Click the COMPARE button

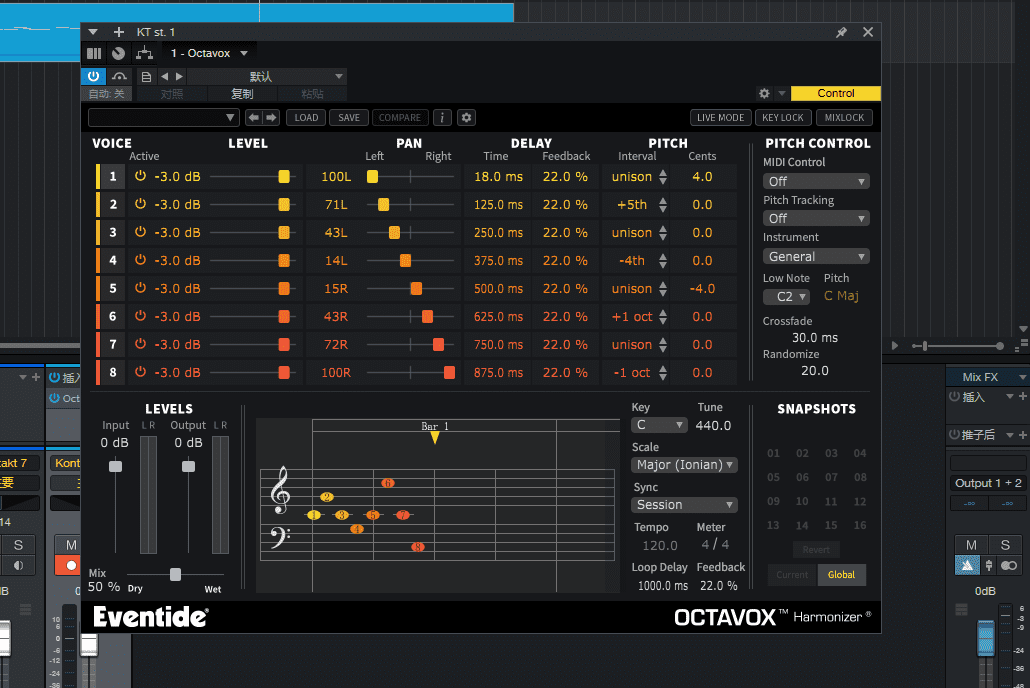pyautogui.click(x=400, y=118)
